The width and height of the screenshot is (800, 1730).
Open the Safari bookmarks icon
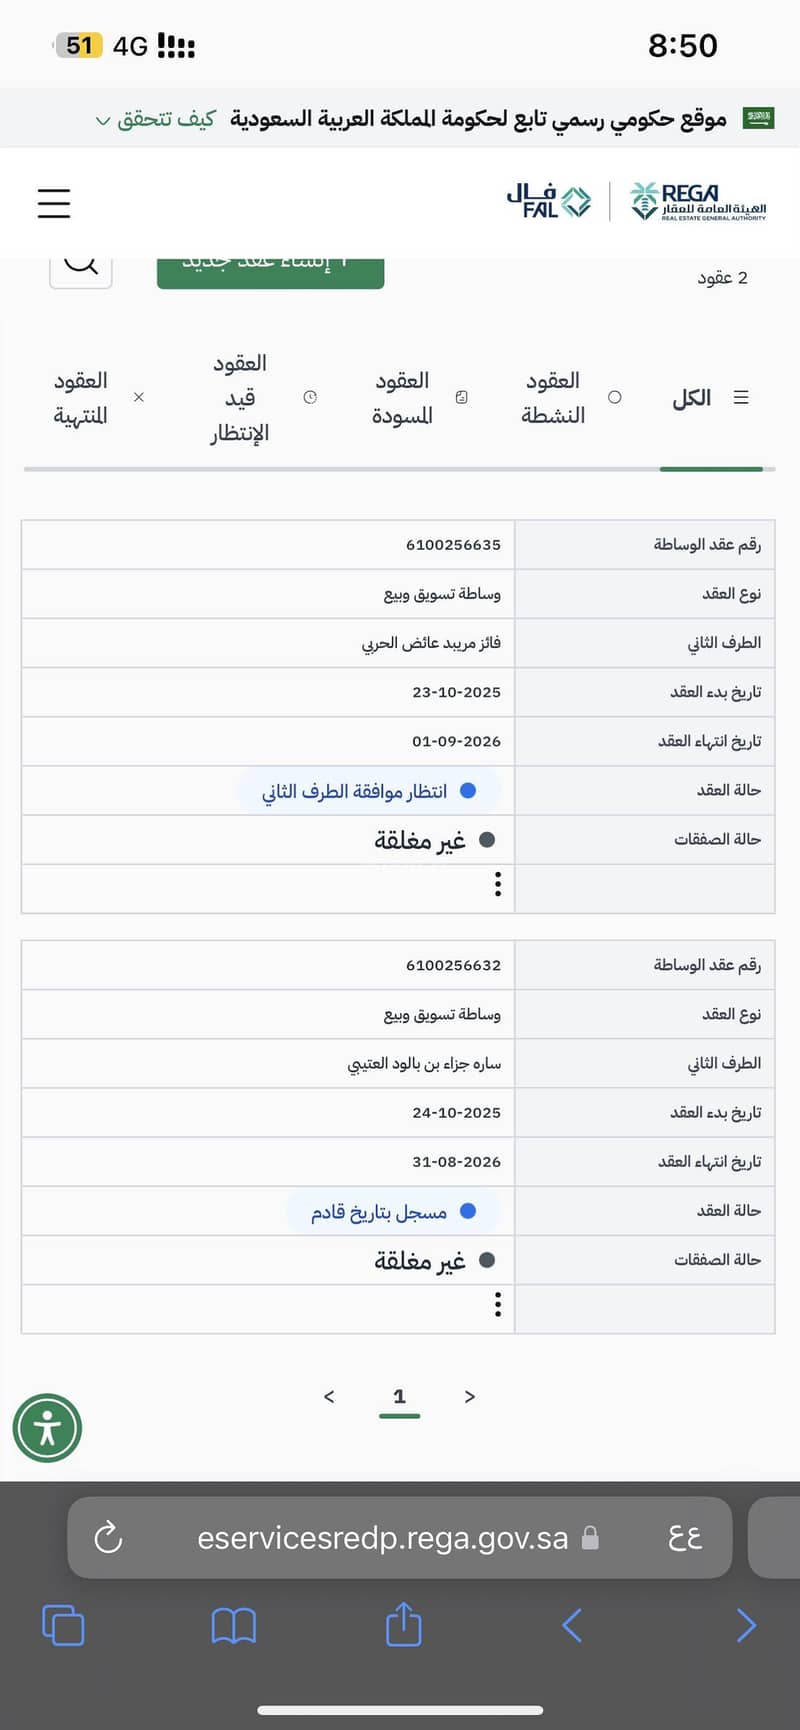pyautogui.click(x=234, y=1626)
